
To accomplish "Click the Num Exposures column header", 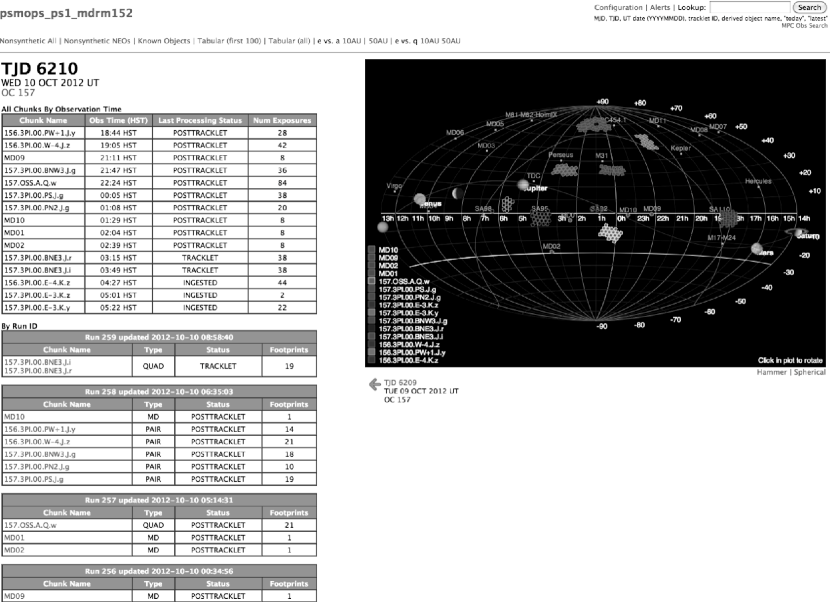I will pyautogui.click(x=282, y=120).
